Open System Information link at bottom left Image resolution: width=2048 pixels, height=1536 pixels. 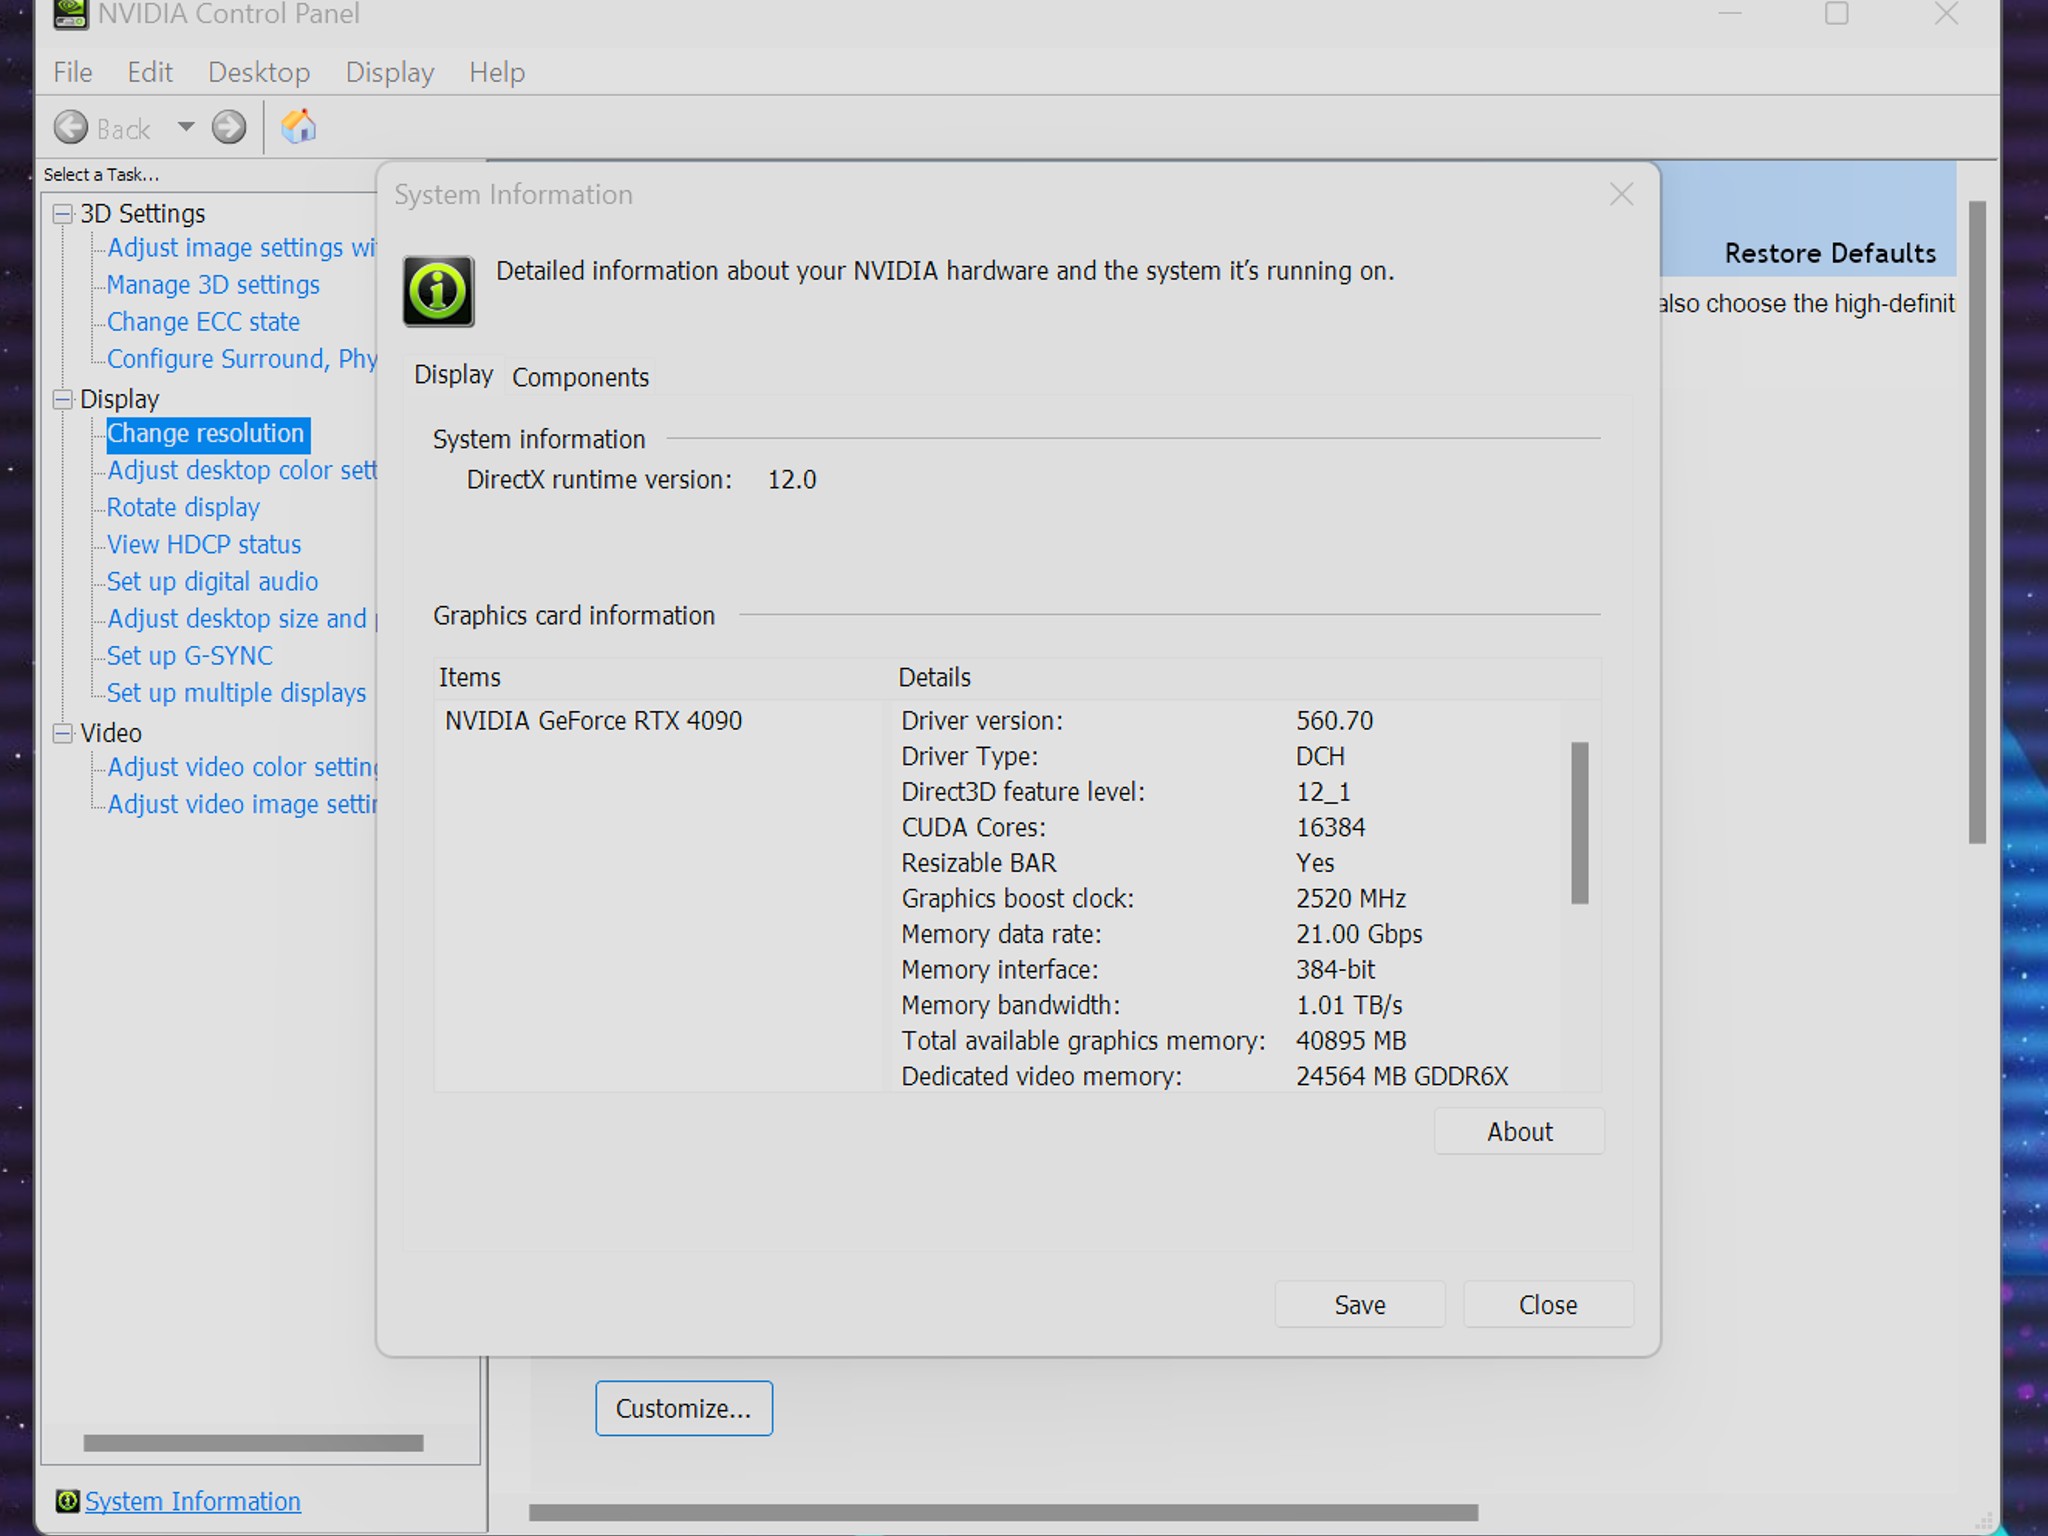click(x=193, y=1501)
